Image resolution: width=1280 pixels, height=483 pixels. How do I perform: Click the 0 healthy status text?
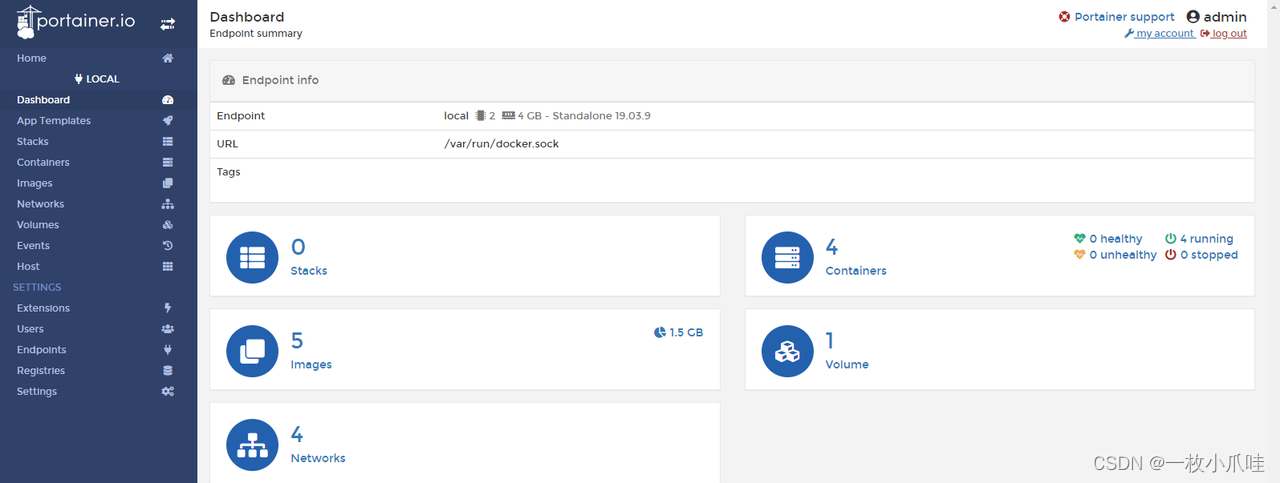tap(1116, 239)
